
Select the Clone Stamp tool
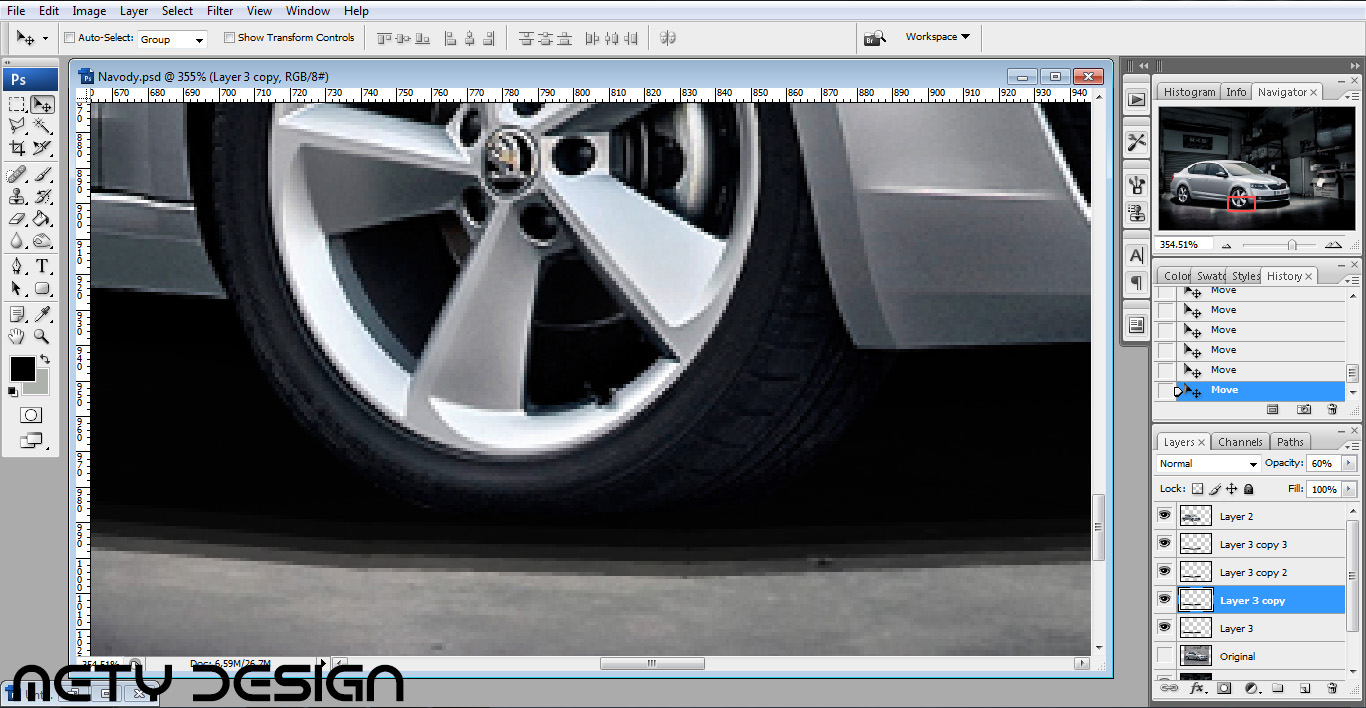click(17, 197)
